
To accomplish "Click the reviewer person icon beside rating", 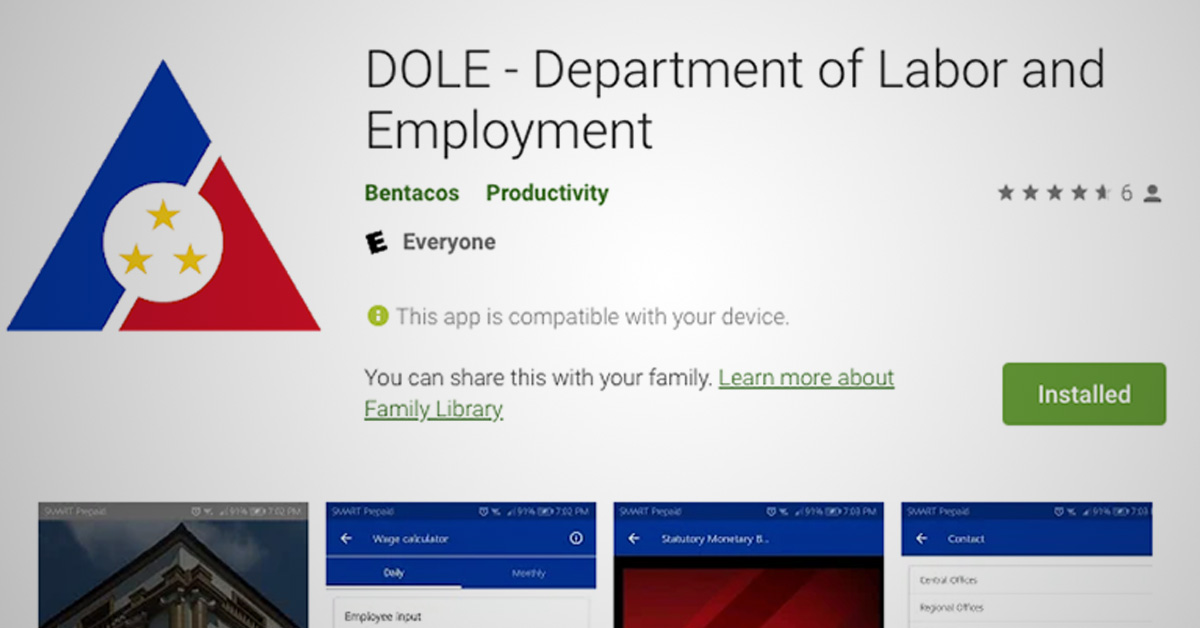I will 1152,193.
